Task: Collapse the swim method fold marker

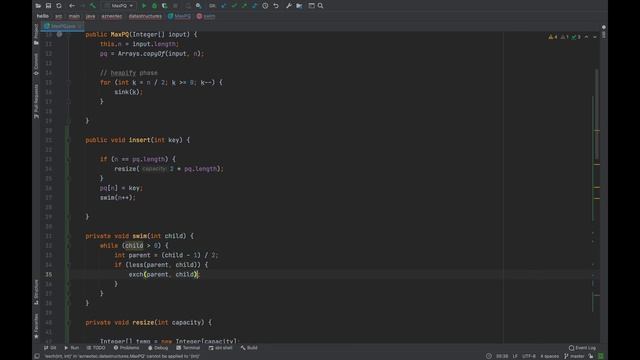Action: tap(69, 236)
